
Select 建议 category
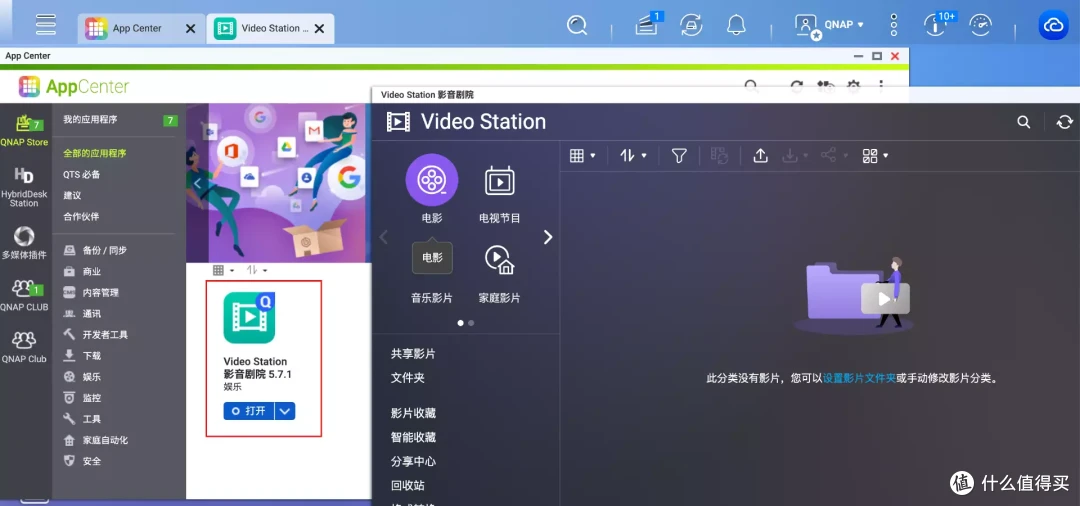(x=72, y=196)
